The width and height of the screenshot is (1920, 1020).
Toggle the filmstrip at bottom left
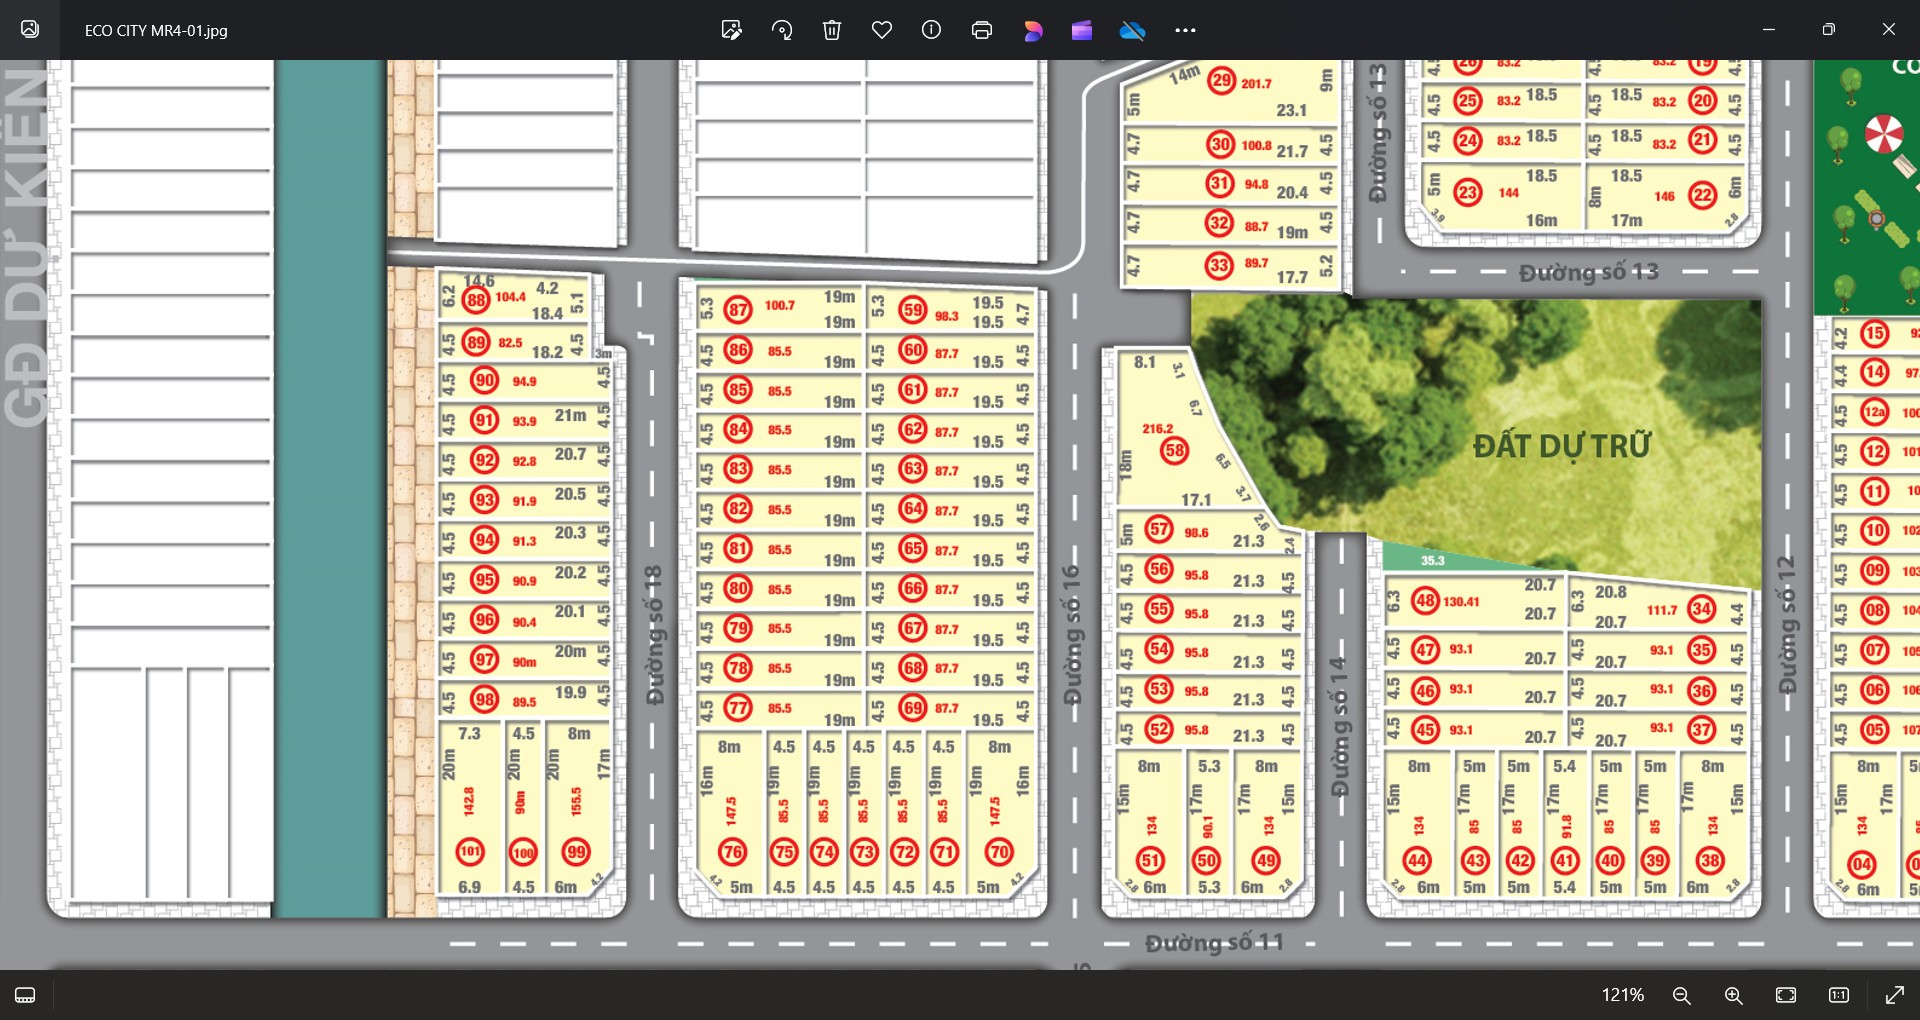(26, 995)
